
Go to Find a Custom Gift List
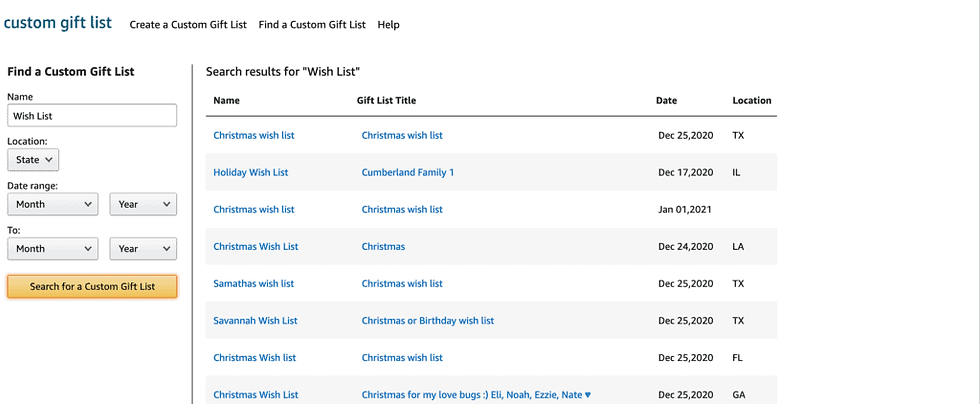tap(312, 25)
